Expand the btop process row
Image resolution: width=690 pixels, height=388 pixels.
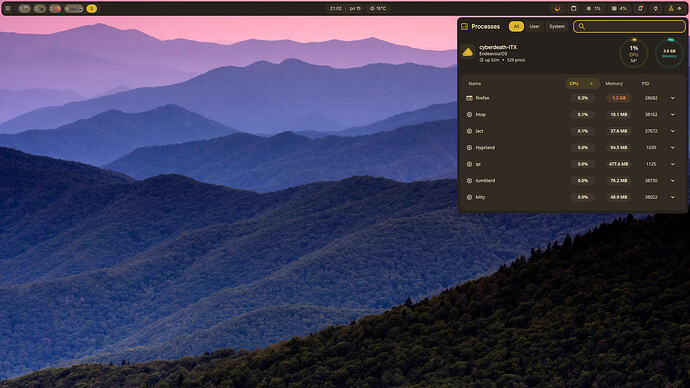pos(672,114)
